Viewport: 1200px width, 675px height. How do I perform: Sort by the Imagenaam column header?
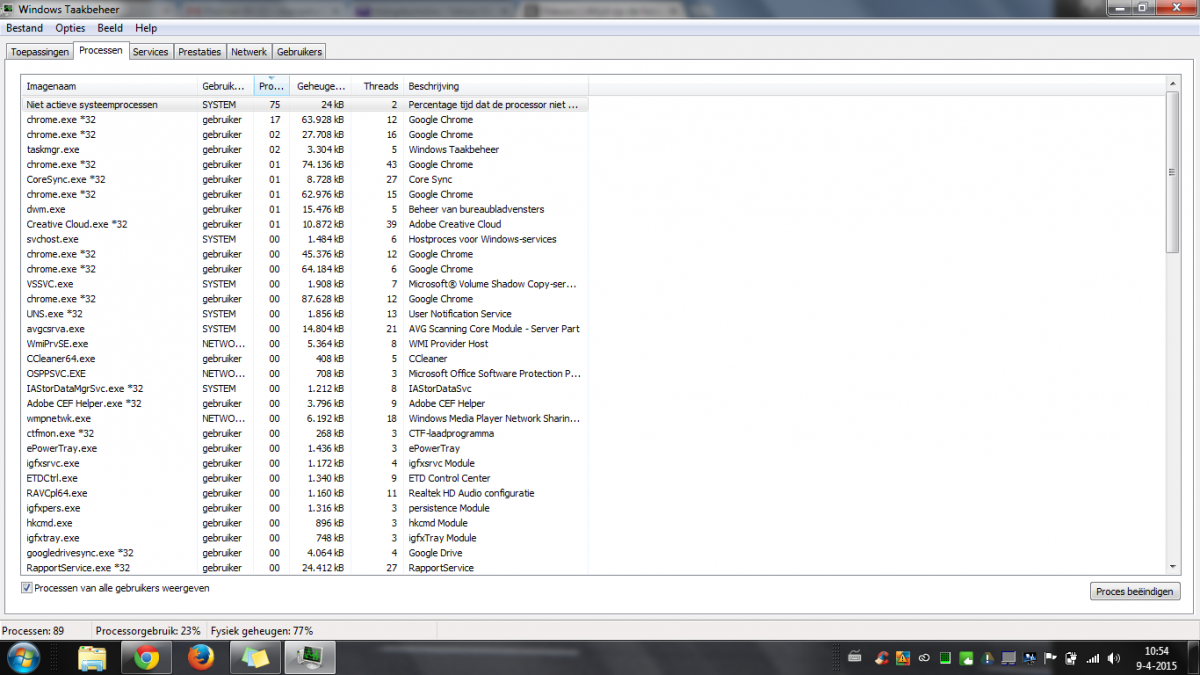point(110,86)
